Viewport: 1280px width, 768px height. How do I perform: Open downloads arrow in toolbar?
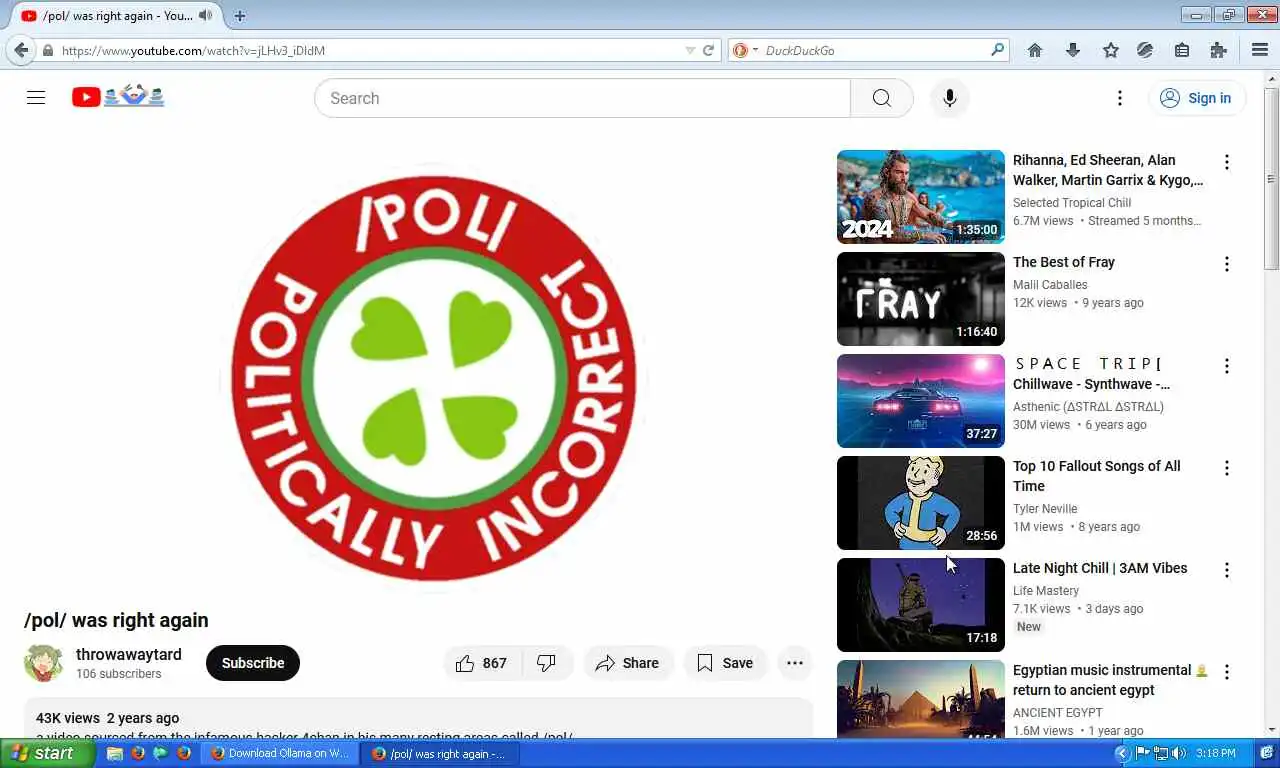[1073, 50]
